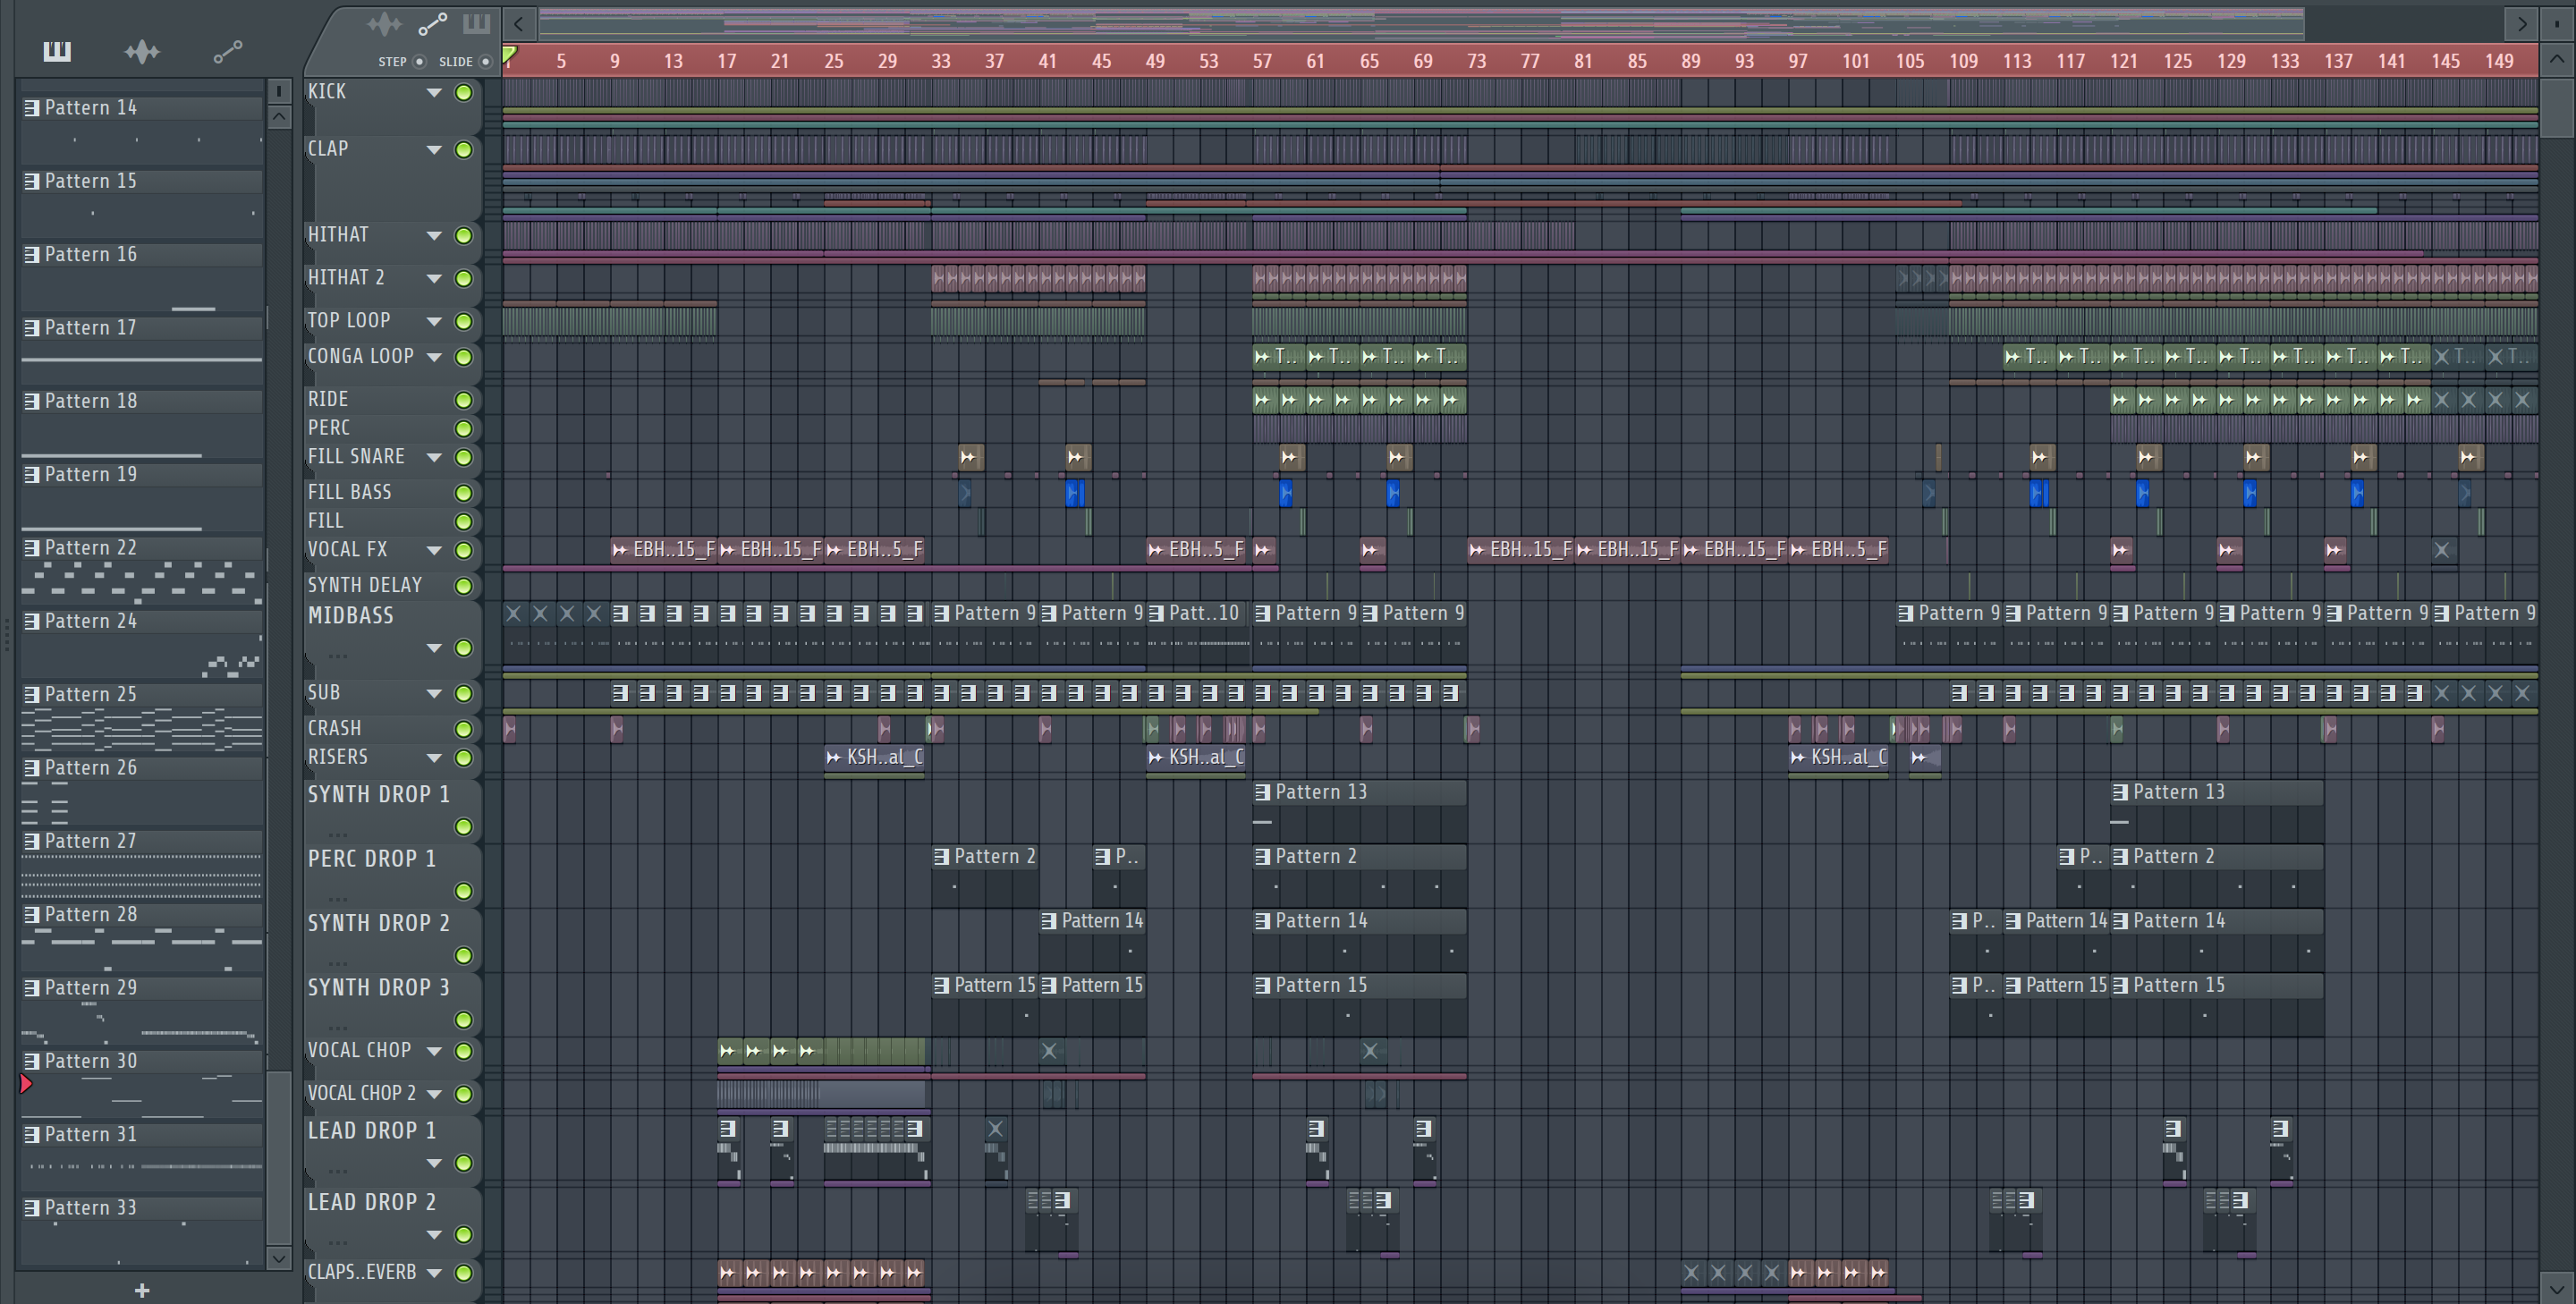This screenshot has height=1304, width=2576.
Task: Click the song start marker on timeline
Action: click(510, 55)
